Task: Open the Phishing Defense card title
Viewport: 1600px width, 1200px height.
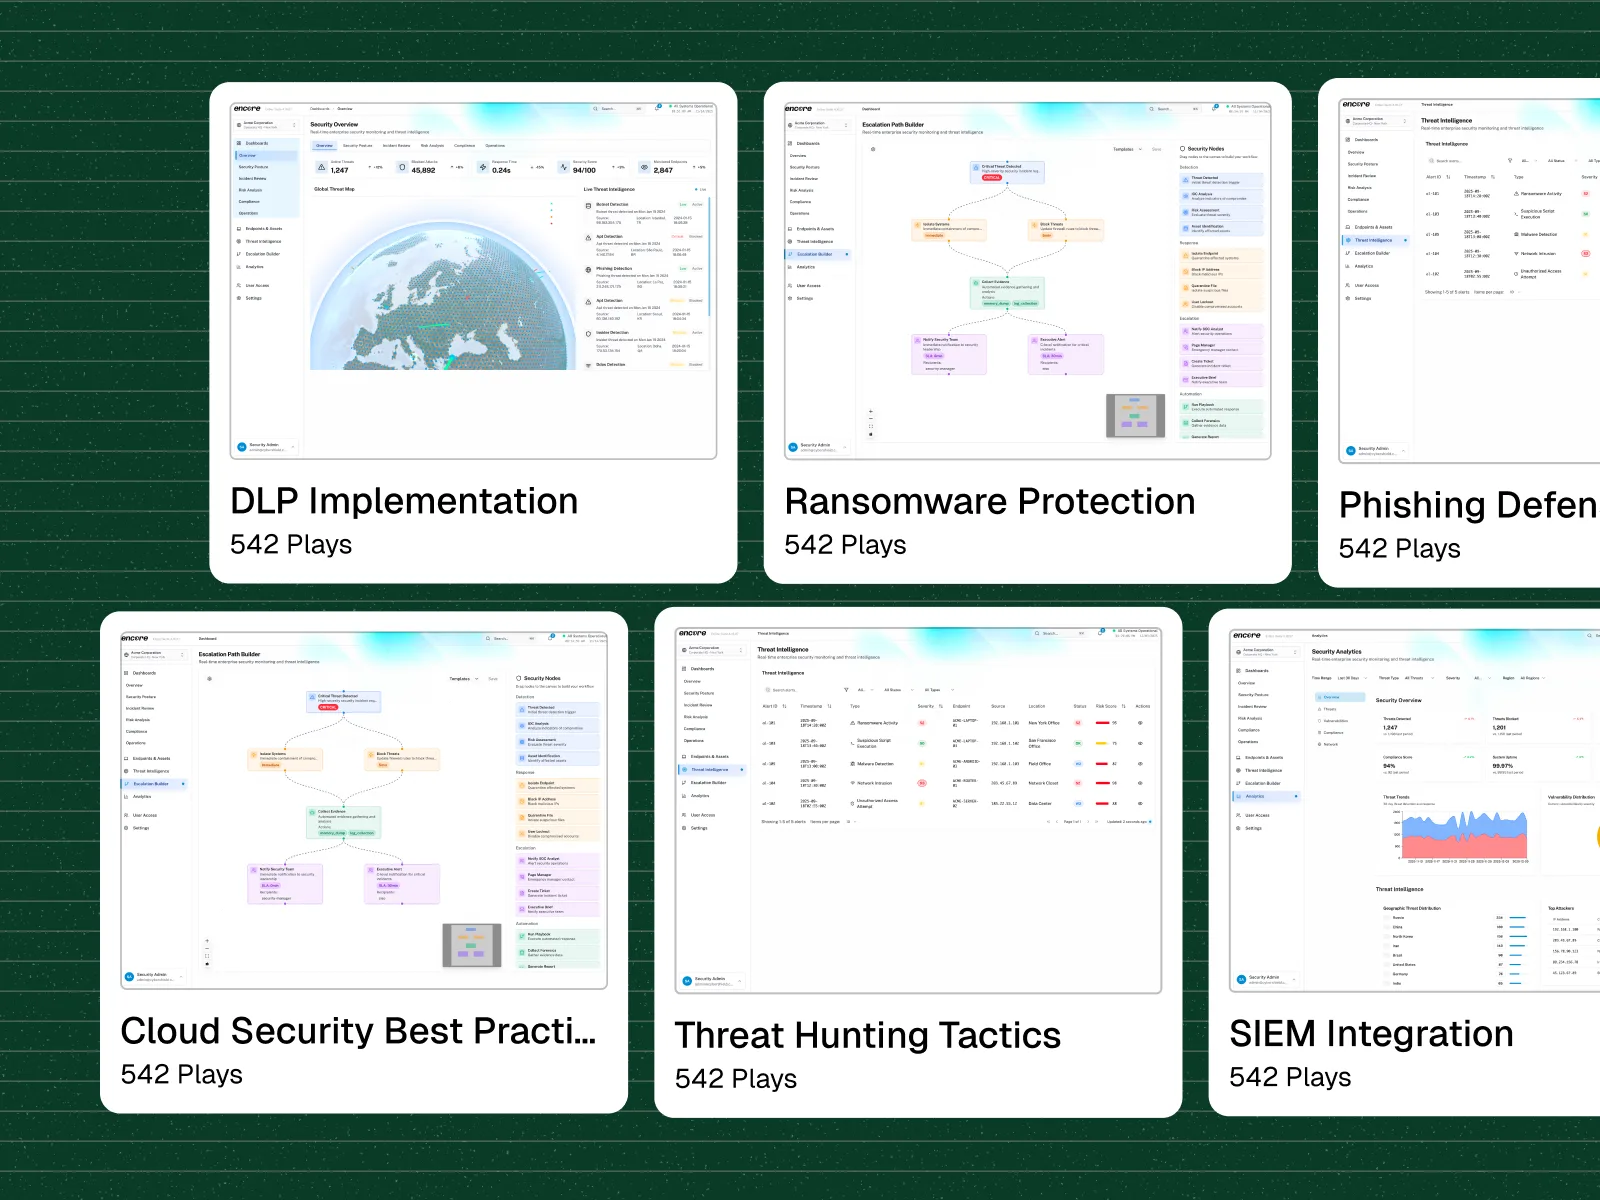Action: [1469, 506]
